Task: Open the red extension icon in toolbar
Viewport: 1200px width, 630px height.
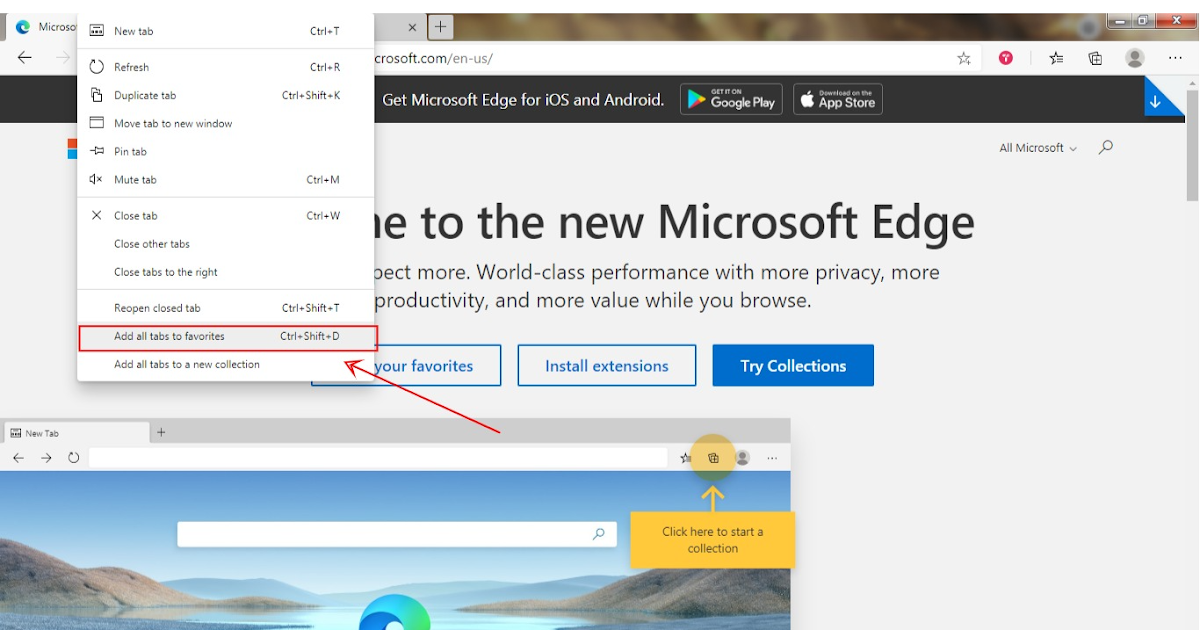Action: click(1006, 58)
